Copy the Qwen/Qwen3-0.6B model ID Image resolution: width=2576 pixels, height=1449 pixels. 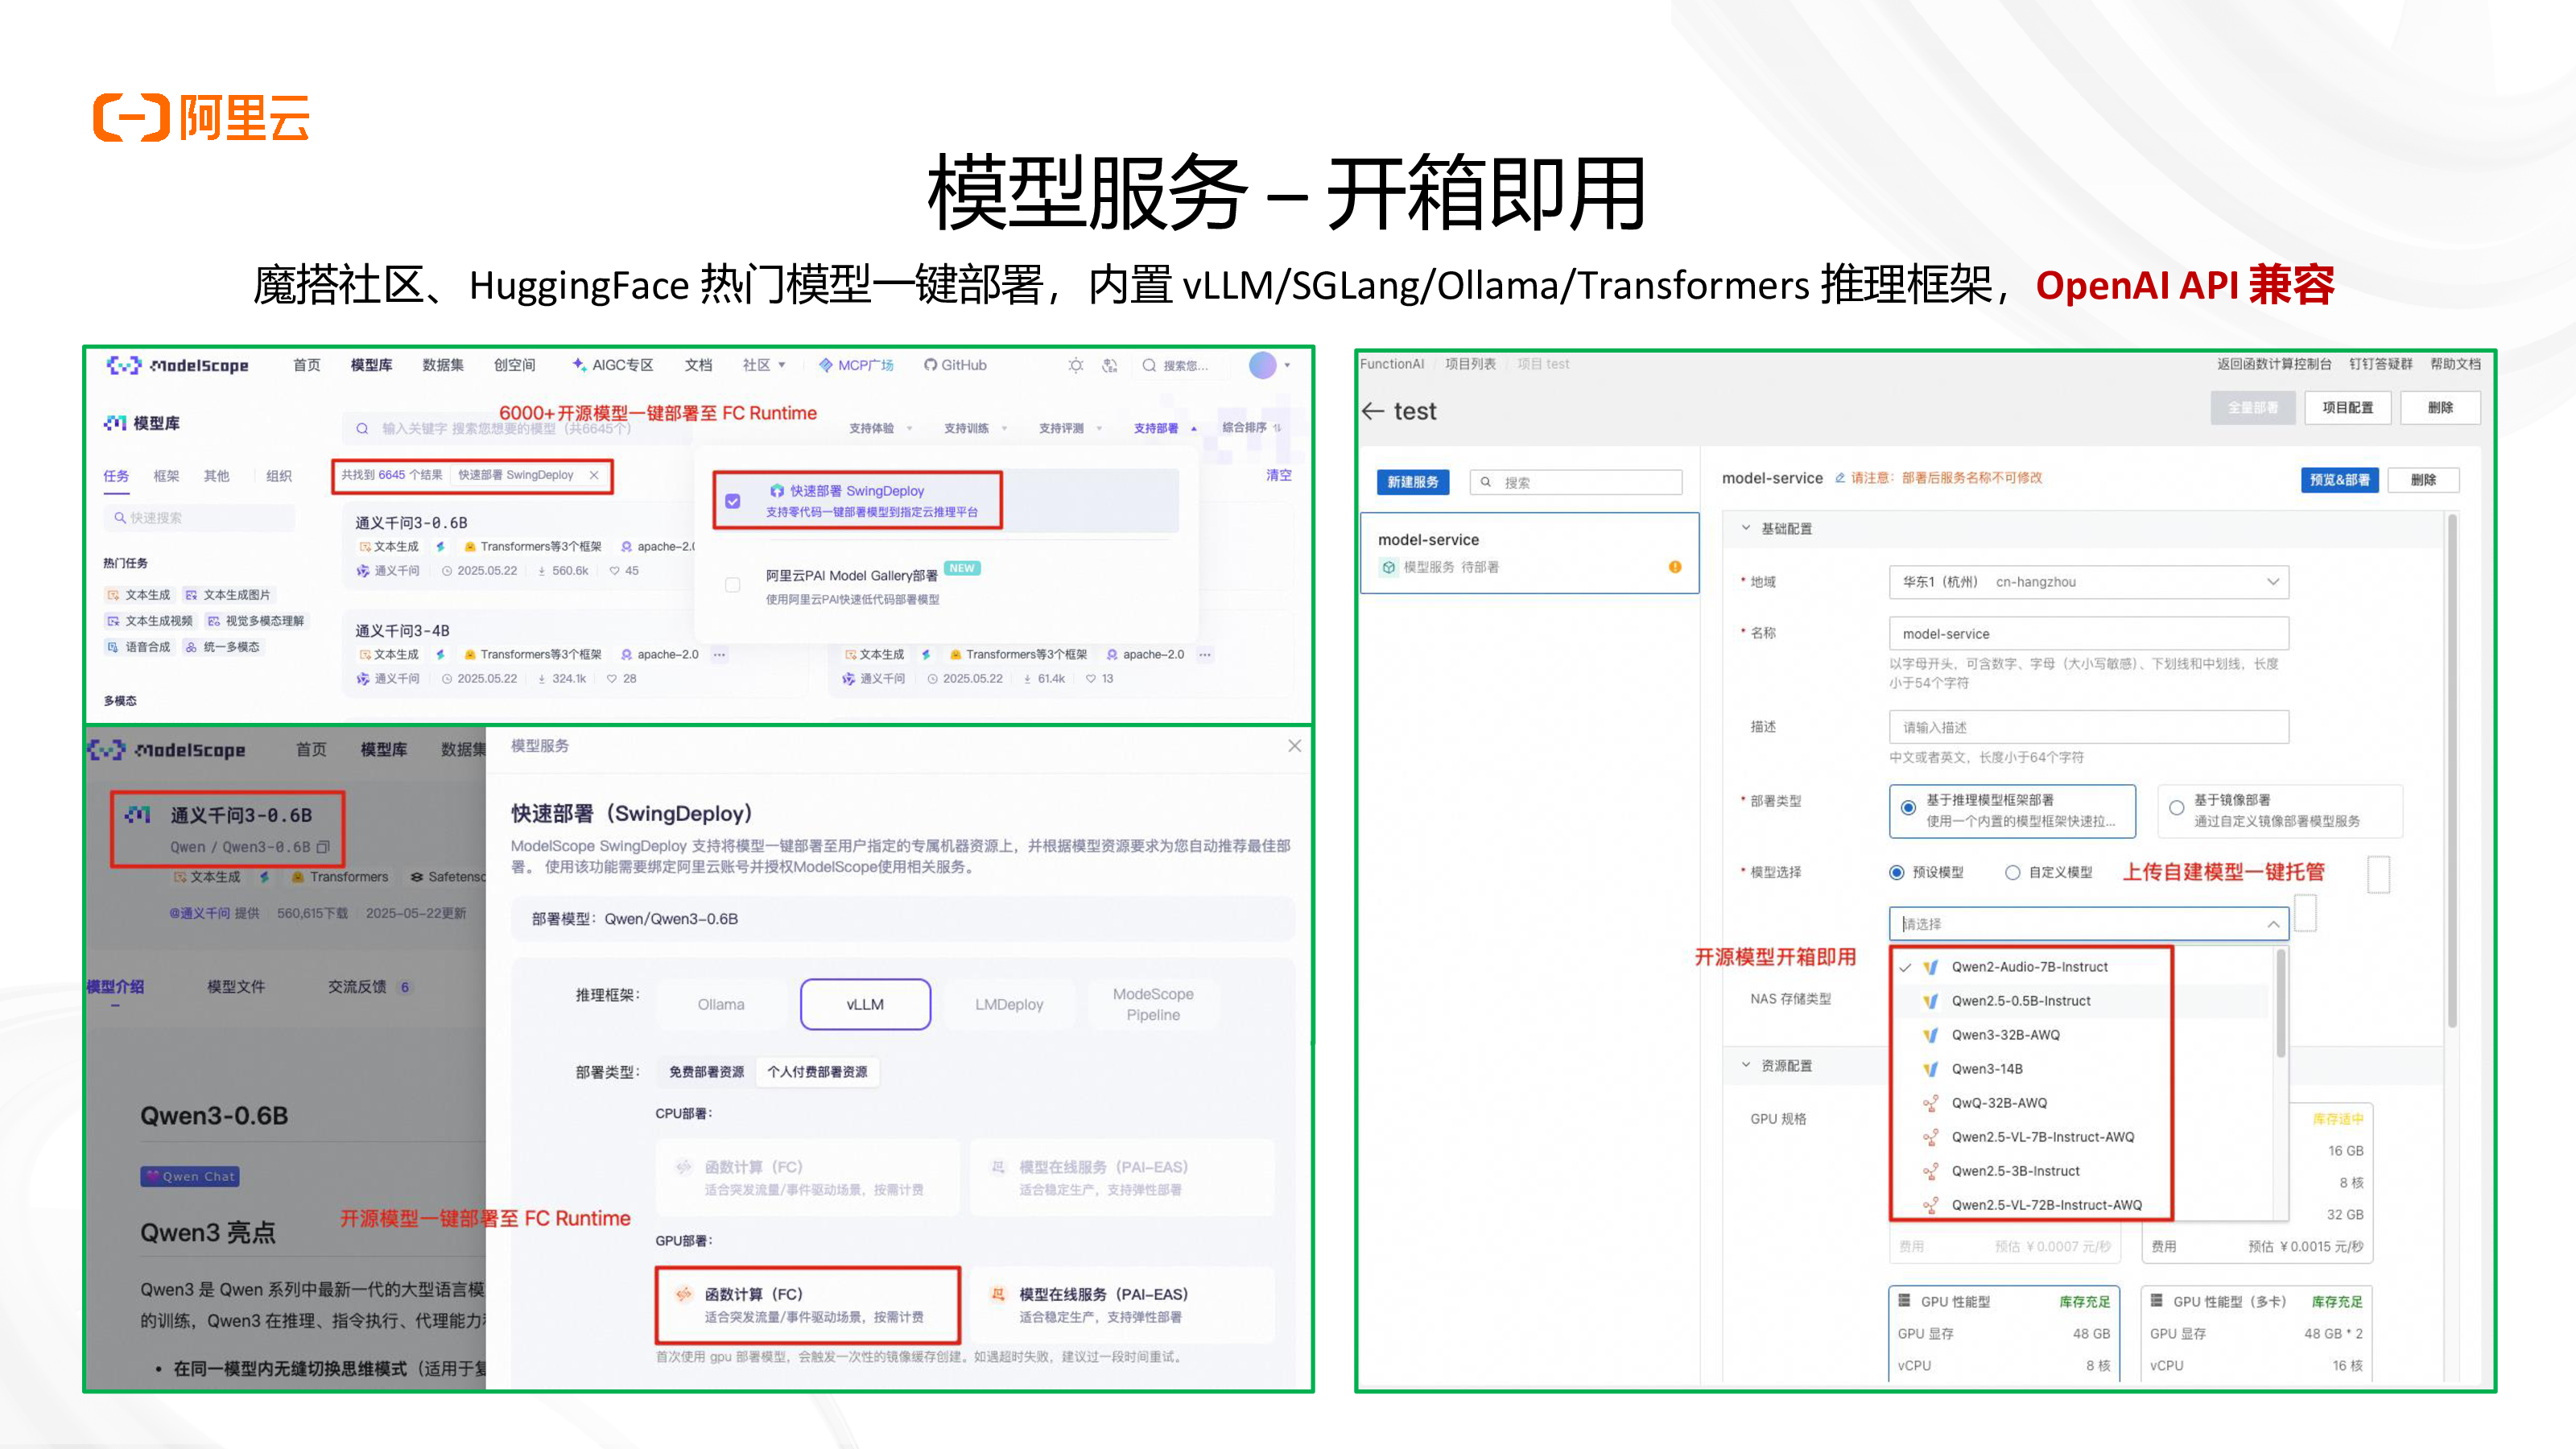[x=323, y=847]
